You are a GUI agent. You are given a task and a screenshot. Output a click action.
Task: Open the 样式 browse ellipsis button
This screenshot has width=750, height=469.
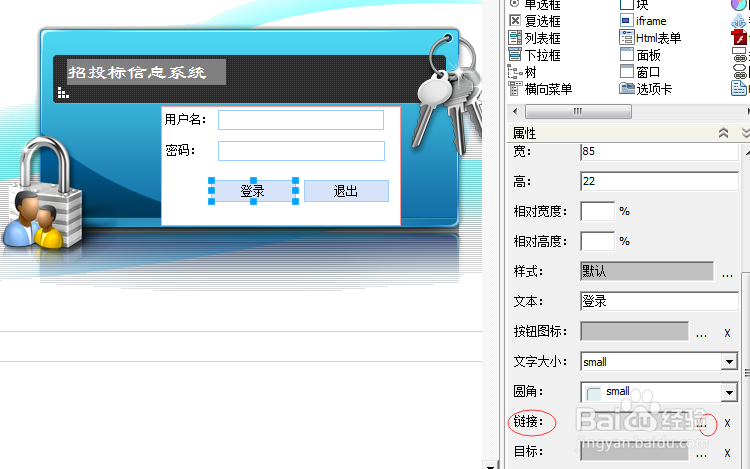(727, 274)
